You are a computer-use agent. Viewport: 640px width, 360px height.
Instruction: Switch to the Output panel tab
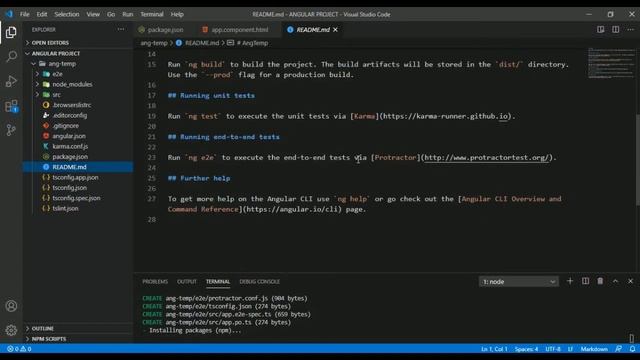(187, 282)
